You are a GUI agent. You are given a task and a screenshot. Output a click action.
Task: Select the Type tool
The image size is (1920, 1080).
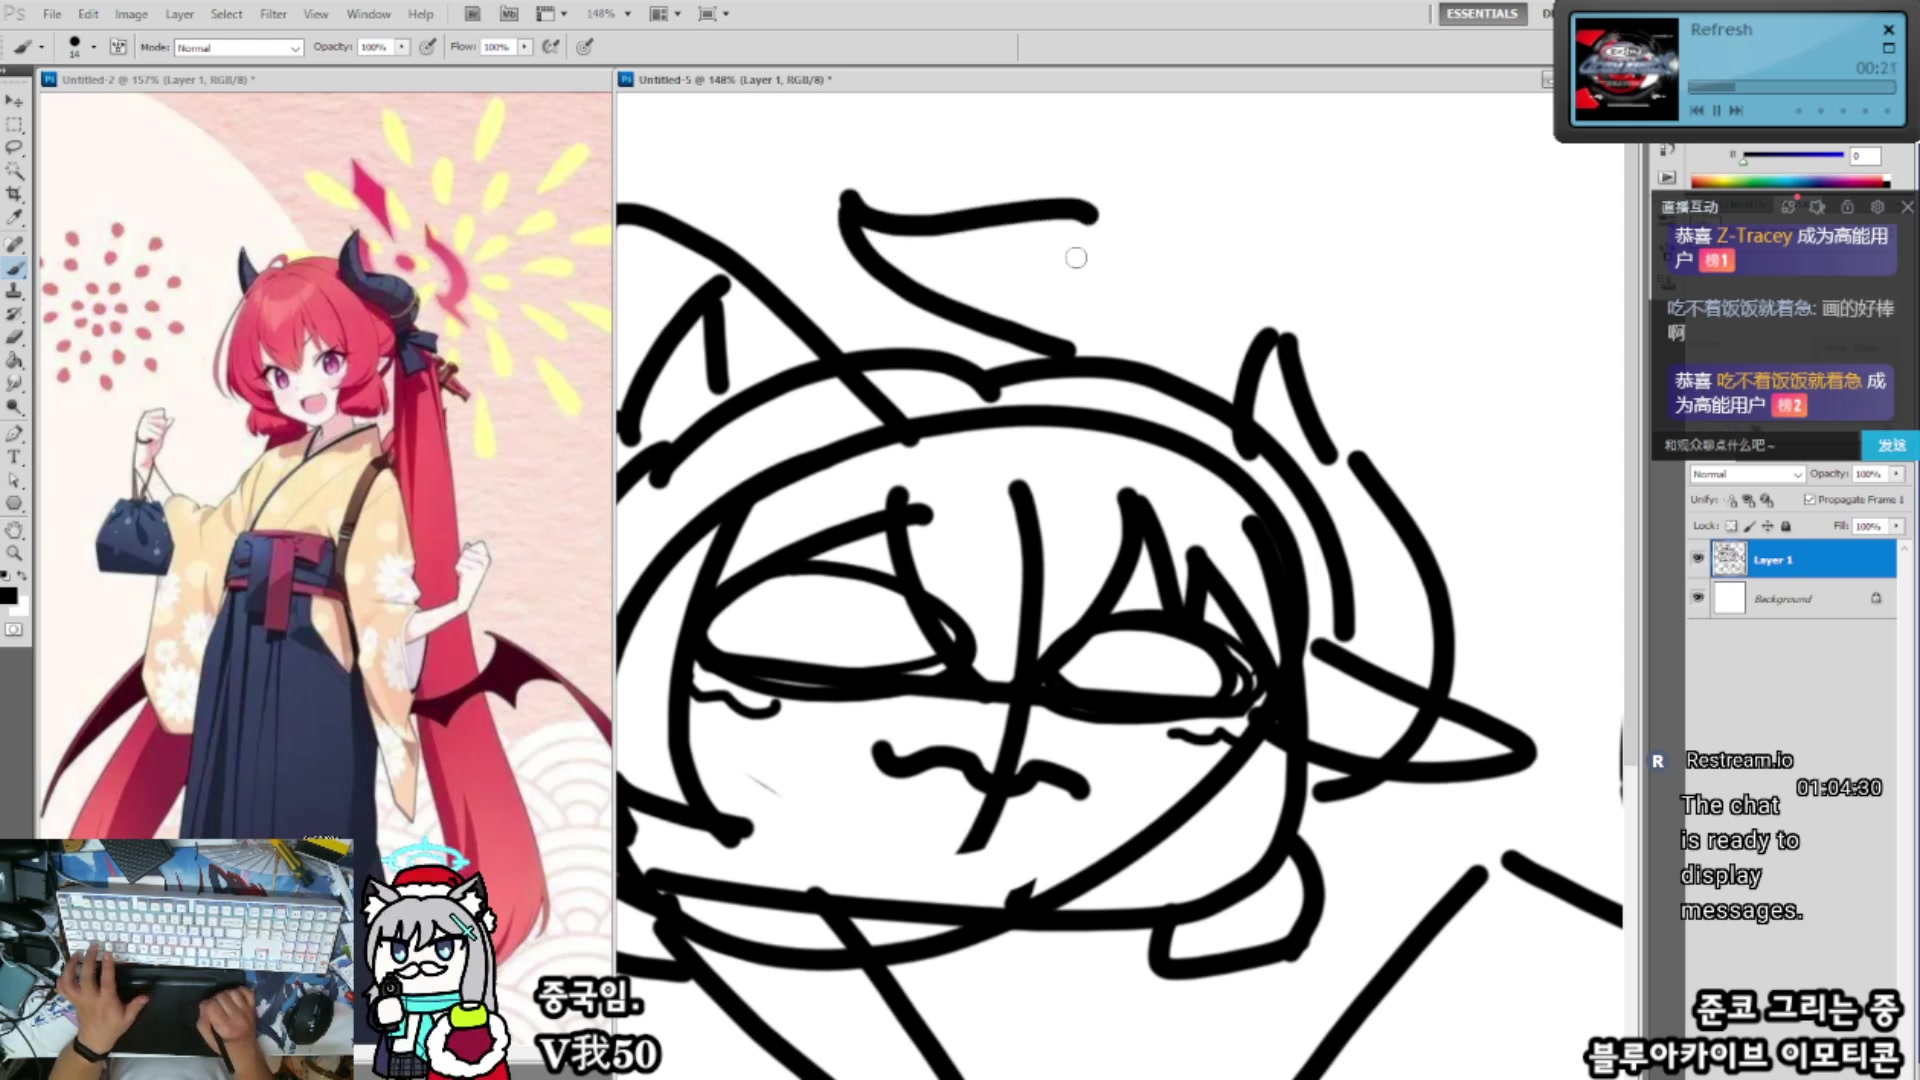pos(14,457)
